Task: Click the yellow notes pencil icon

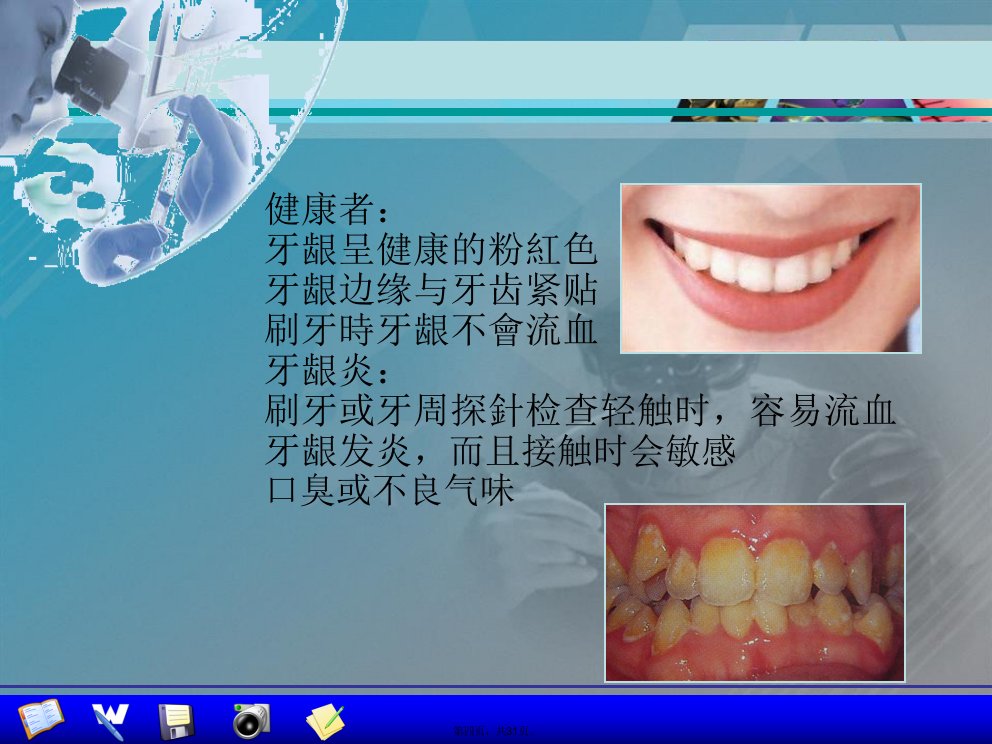Action: click(325, 722)
